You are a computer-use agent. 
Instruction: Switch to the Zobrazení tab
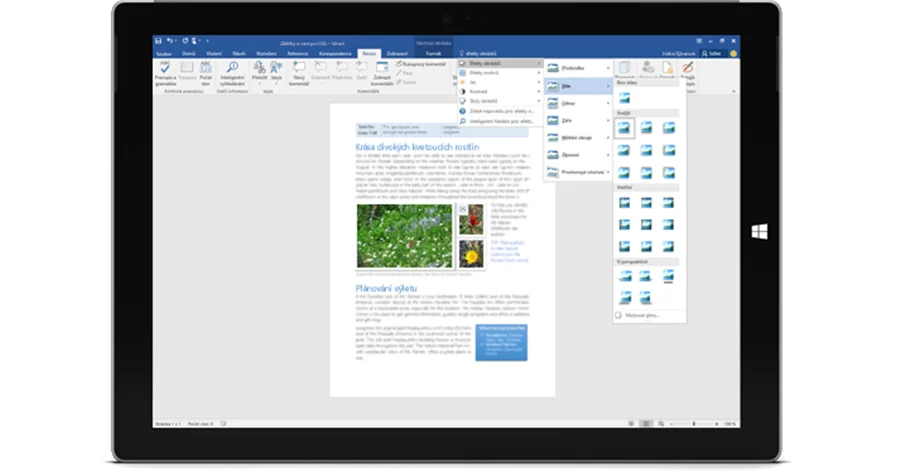(397, 53)
